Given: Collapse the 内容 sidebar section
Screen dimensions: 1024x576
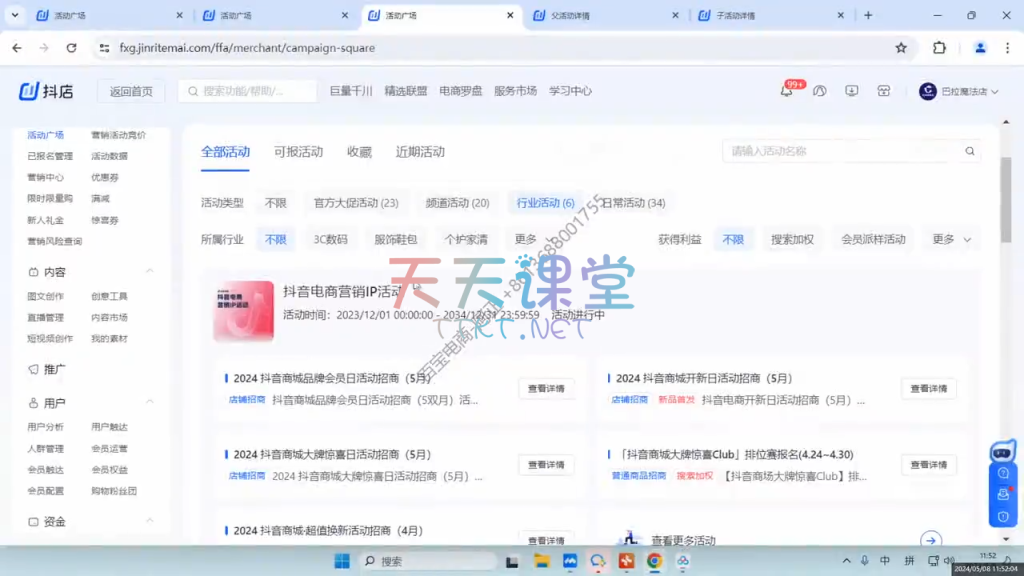Looking at the screenshot, I should click(x=150, y=272).
